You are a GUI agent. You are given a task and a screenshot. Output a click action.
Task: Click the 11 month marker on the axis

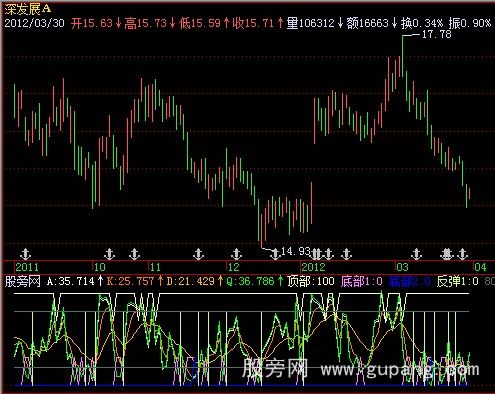(155, 267)
